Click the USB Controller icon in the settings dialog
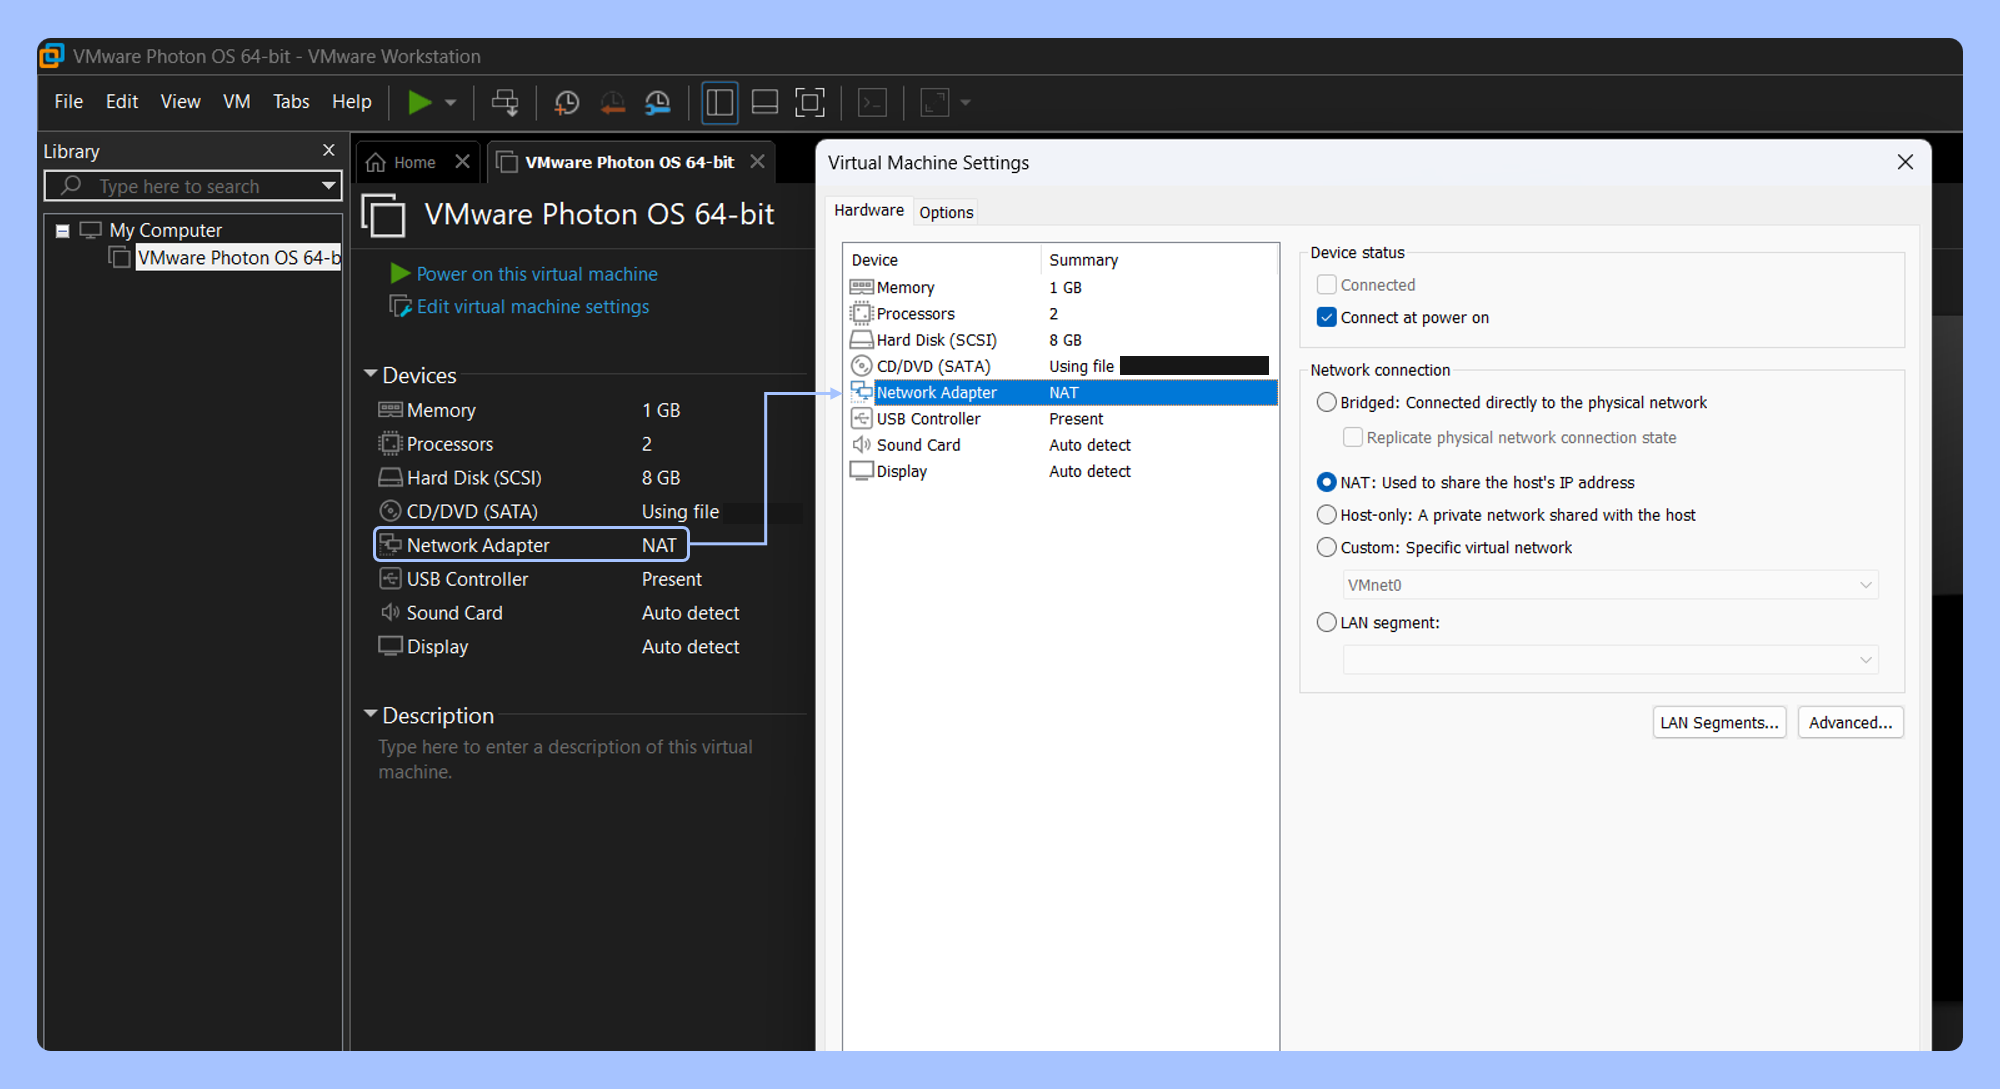This screenshot has width=2000, height=1089. (861, 419)
